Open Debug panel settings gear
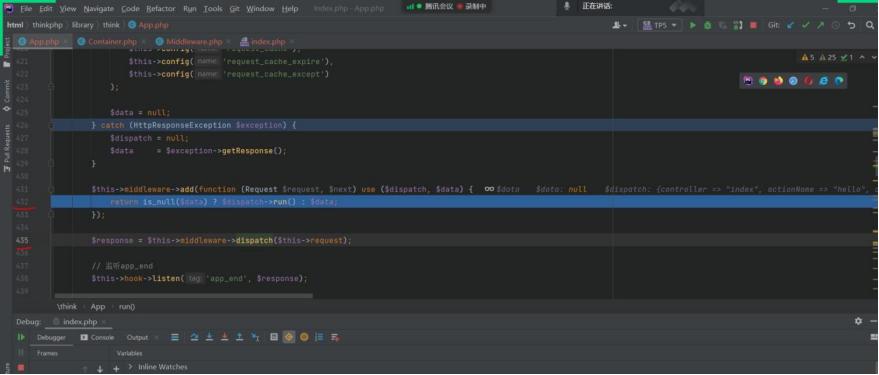The image size is (879, 375). 858,321
